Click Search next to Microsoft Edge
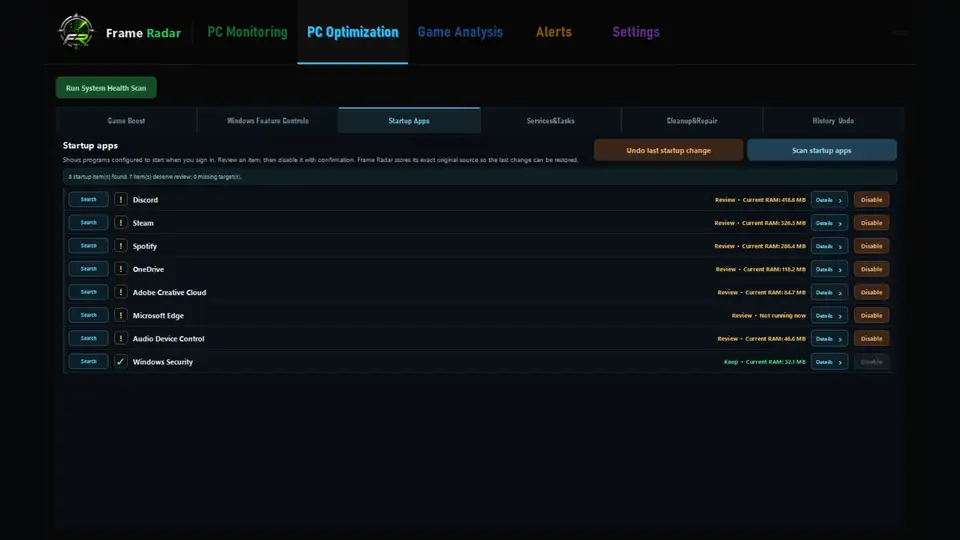The width and height of the screenshot is (960, 540). click(x=88, y=315)
